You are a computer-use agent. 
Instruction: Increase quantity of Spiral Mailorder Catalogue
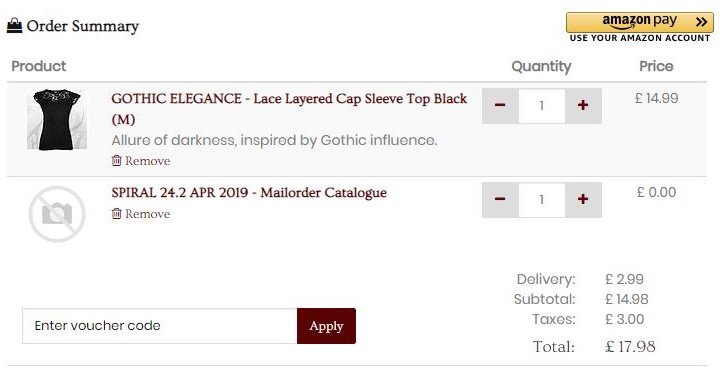(x=583, y=199)
